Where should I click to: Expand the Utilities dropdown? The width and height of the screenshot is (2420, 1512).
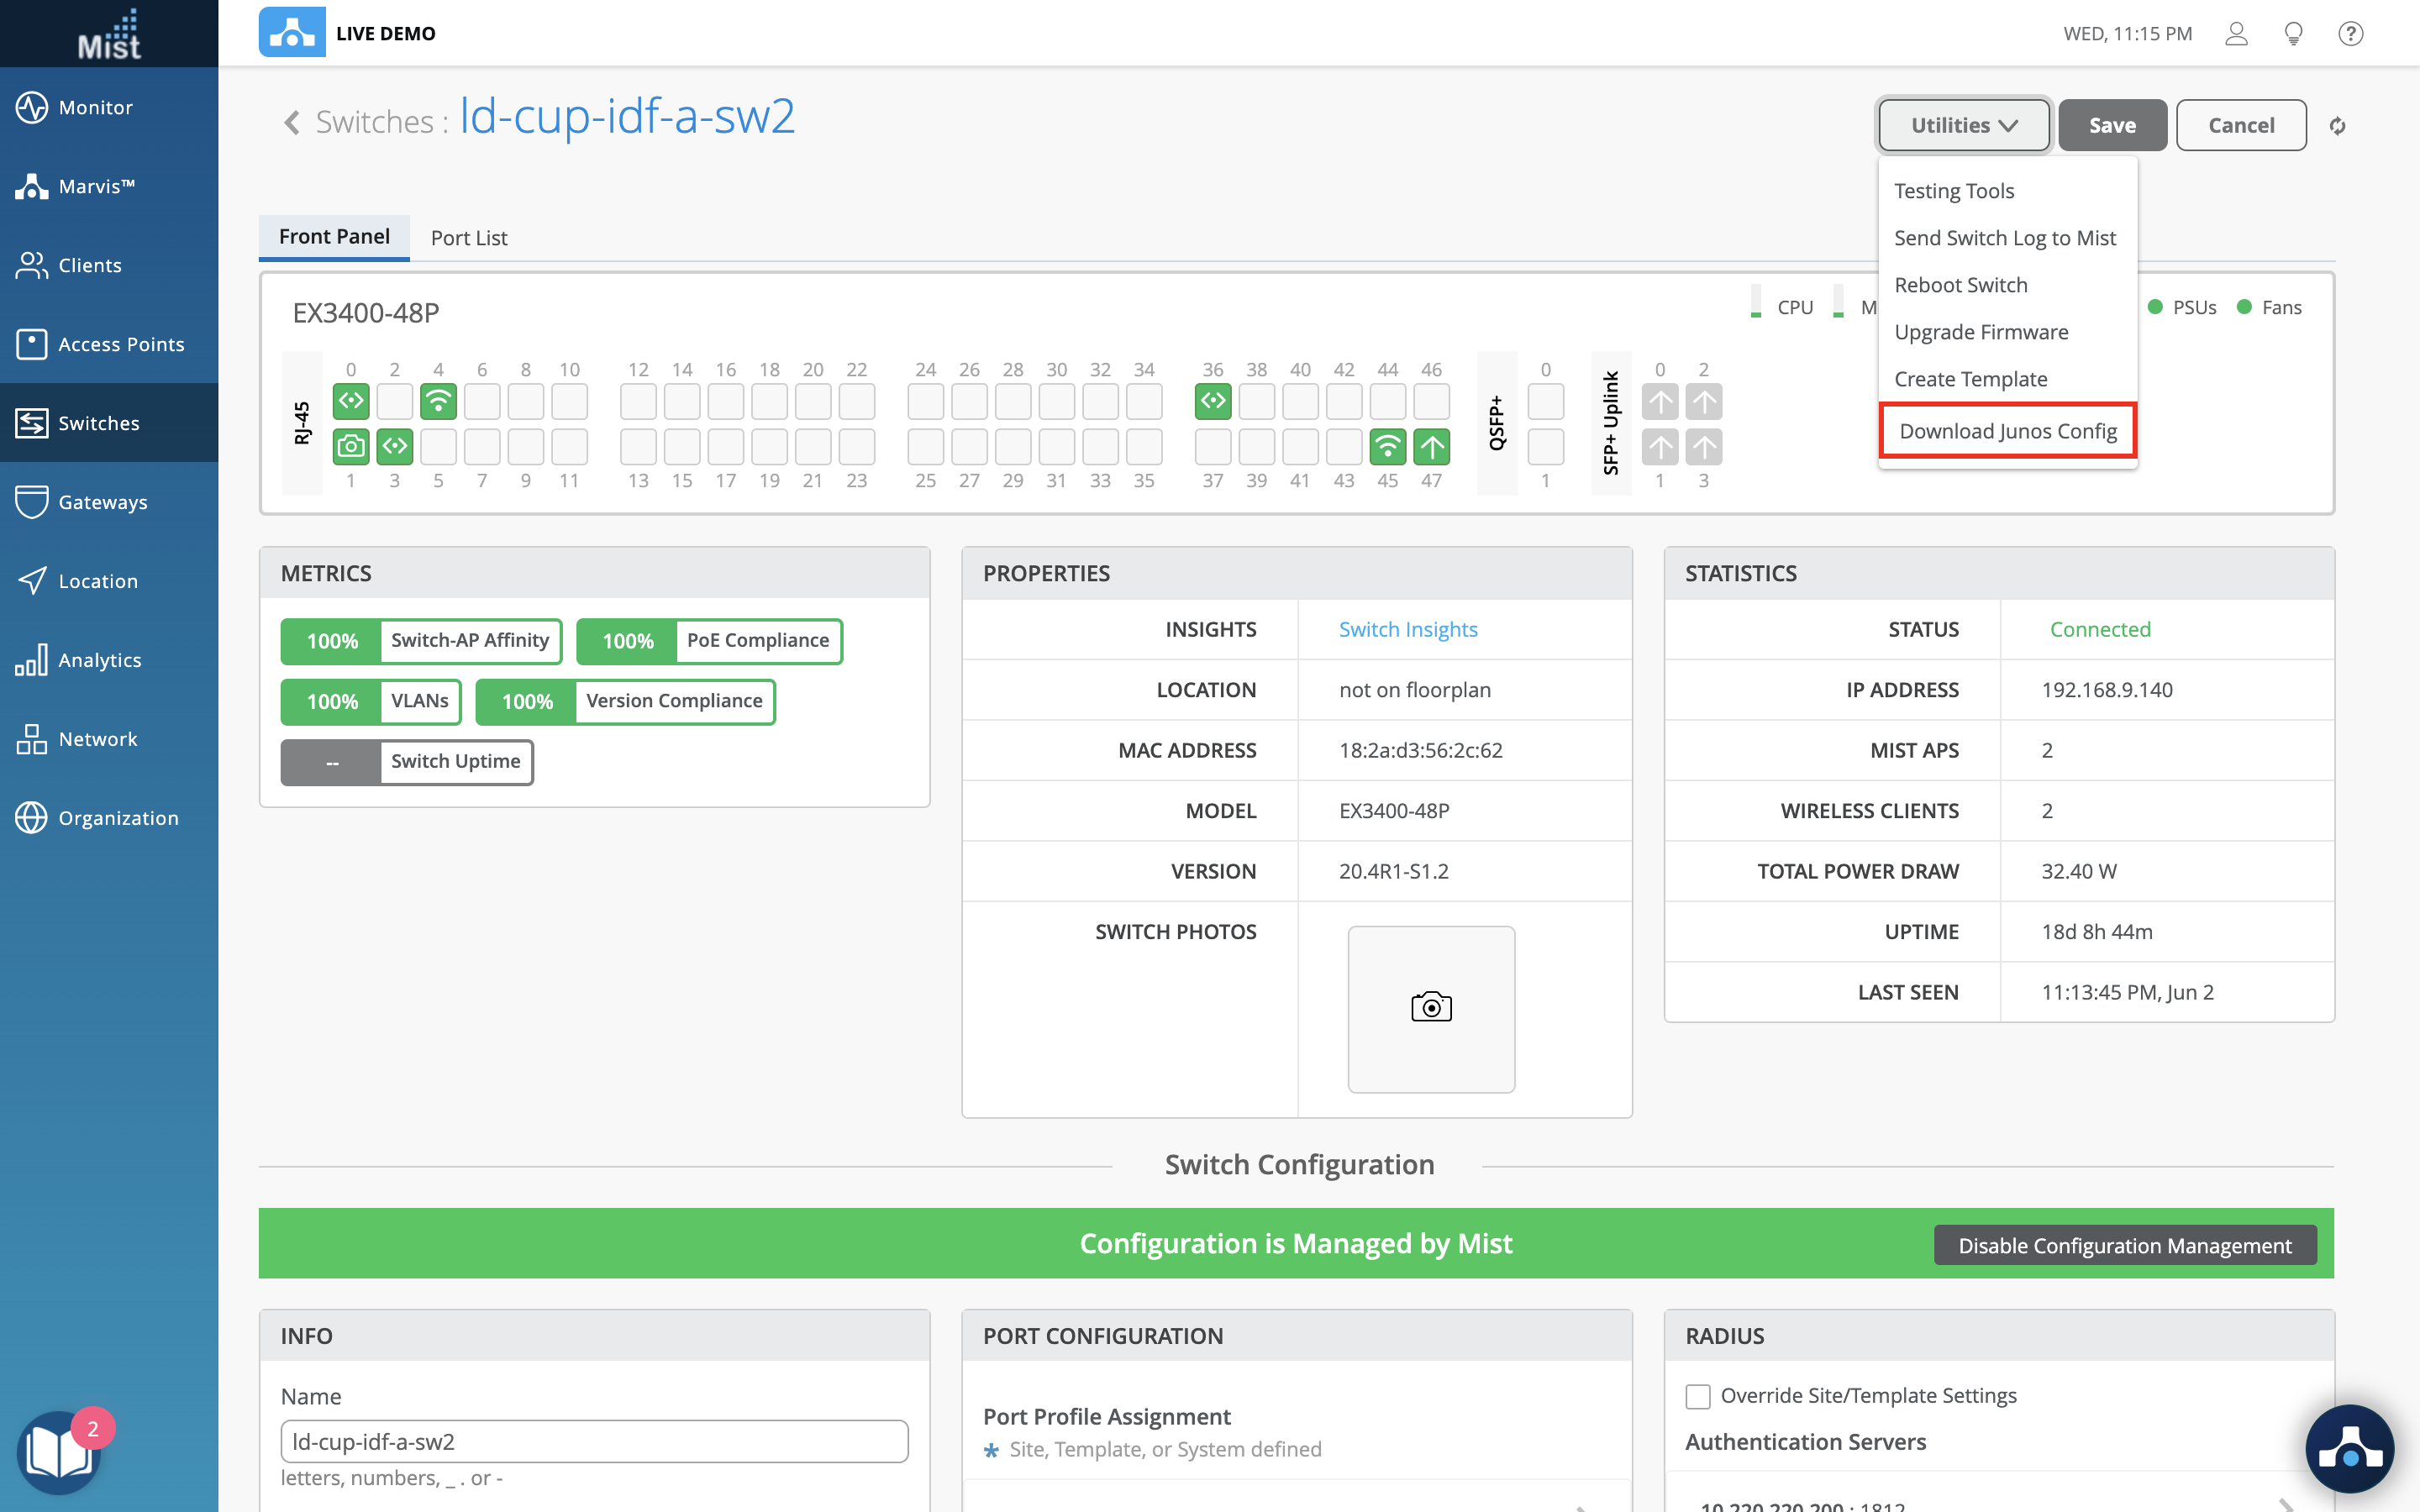click(1964, 125)
